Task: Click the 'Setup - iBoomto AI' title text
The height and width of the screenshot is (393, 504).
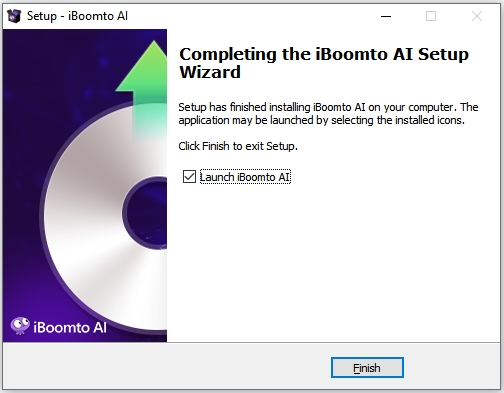Action: (x=77, y=16)
